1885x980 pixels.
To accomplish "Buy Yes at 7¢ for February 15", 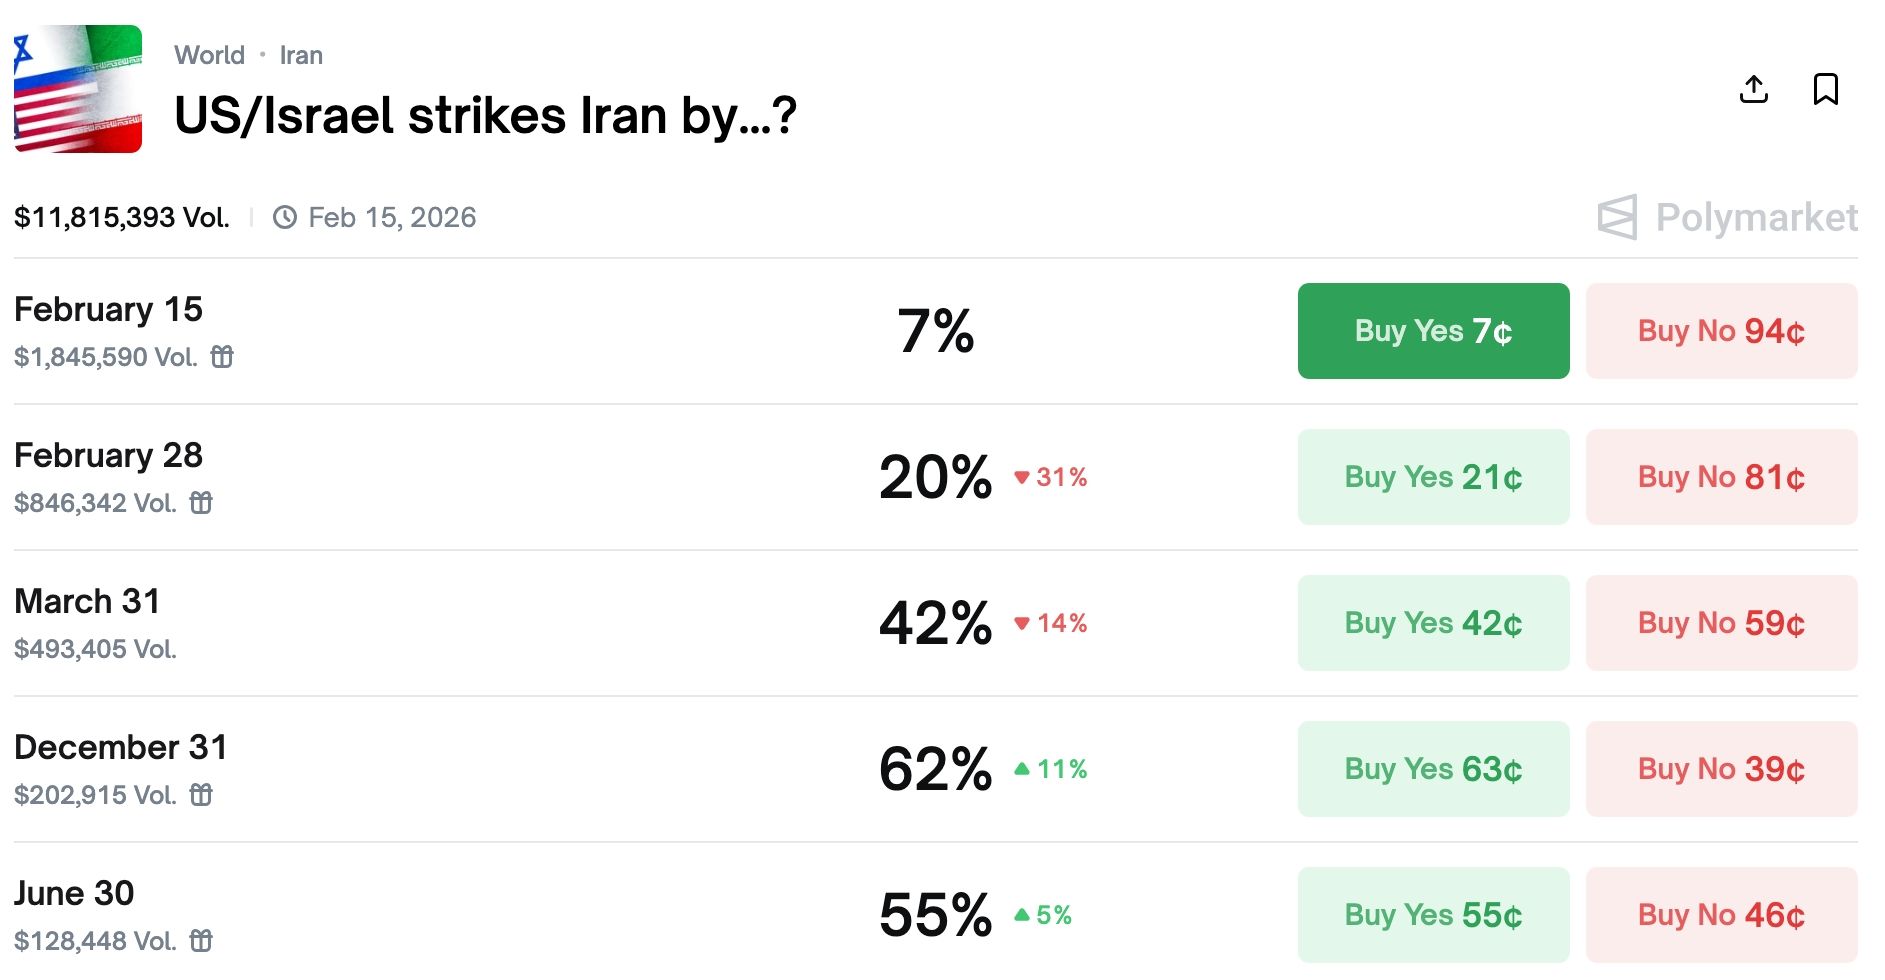I will 1433,330.
